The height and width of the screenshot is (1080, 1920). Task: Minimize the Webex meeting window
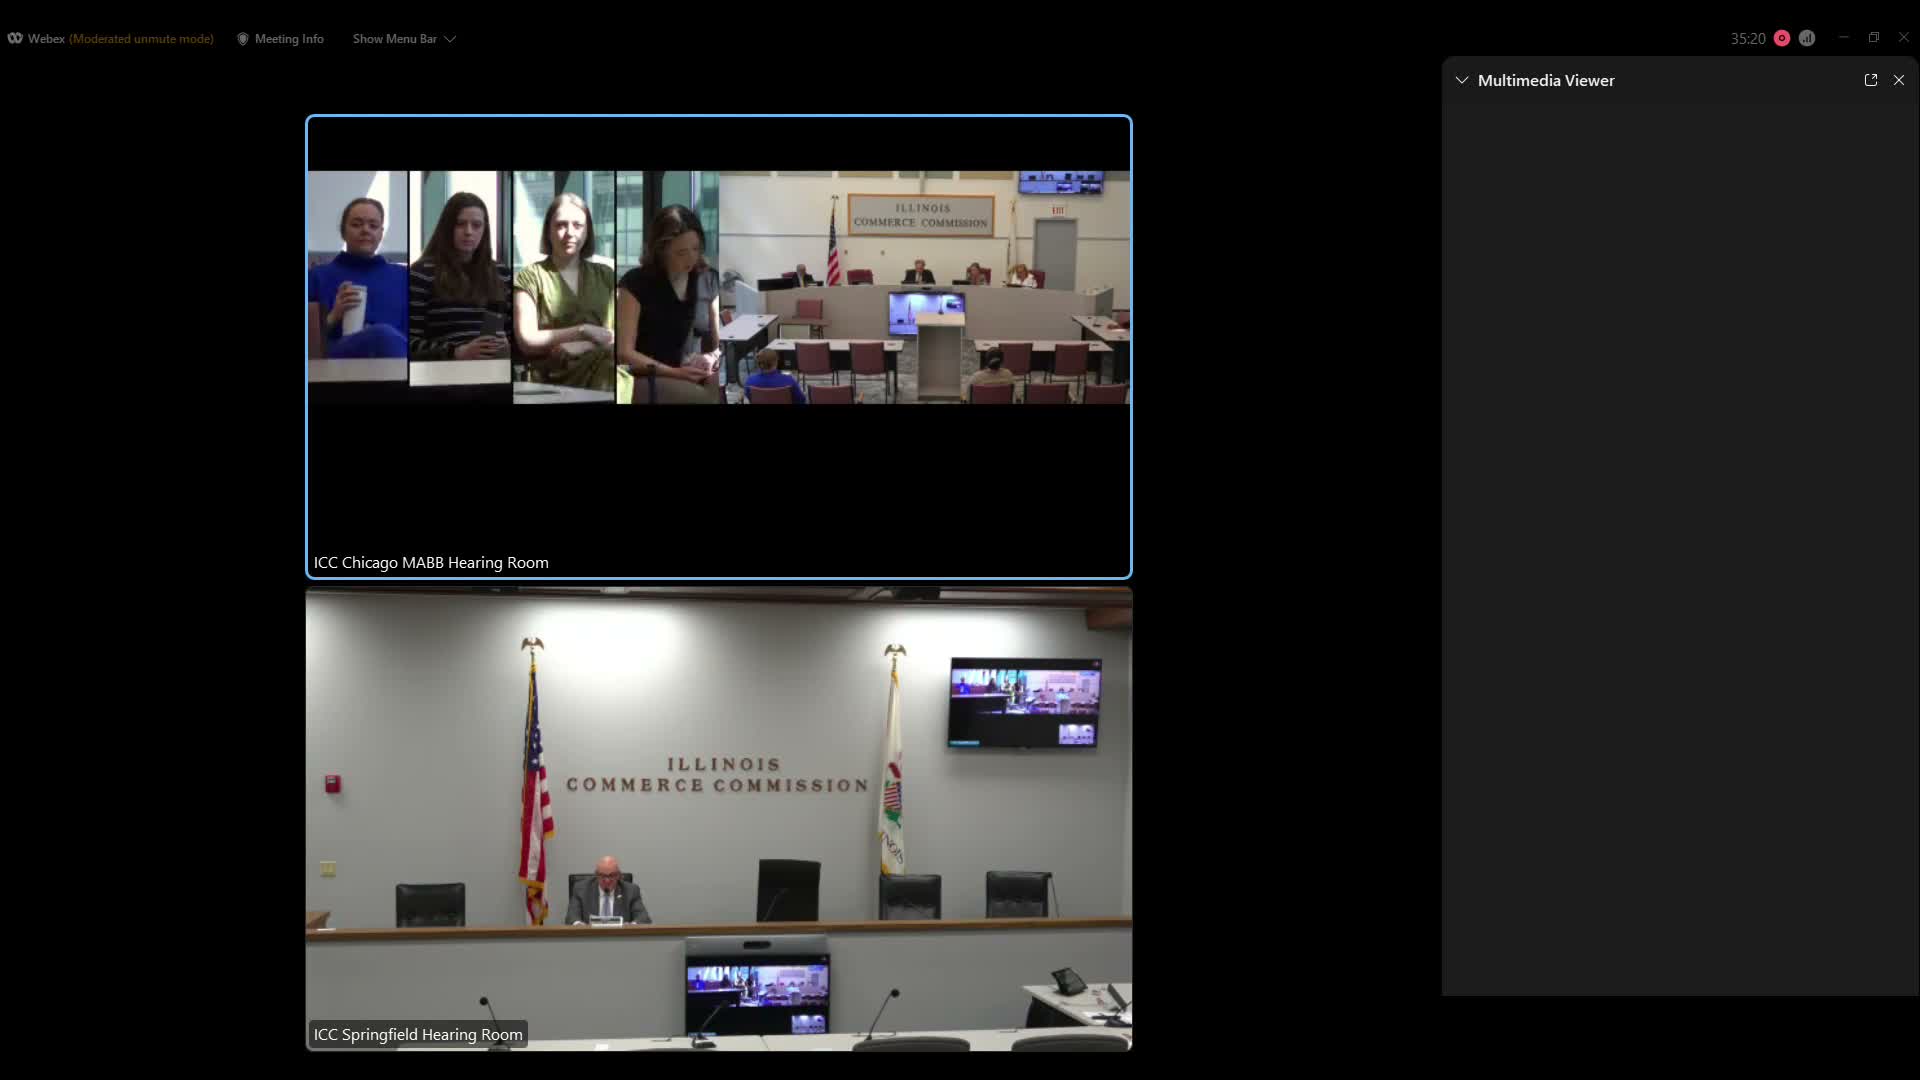pyautogui.click(x=1843, y=38)
